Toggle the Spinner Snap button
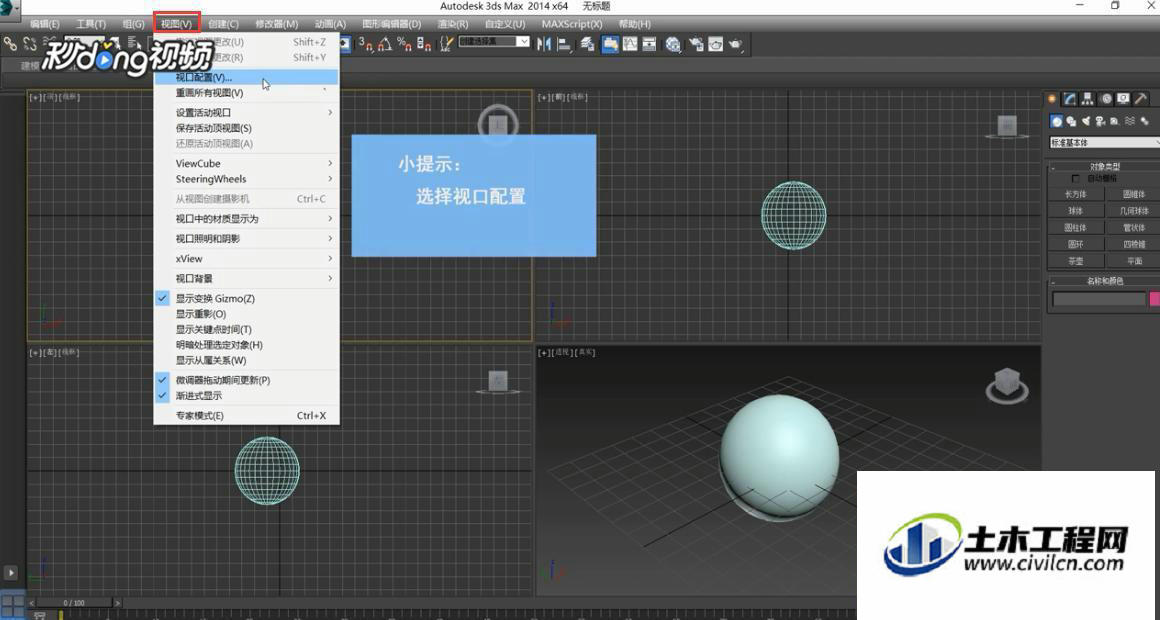The image size is (1160, 620). point(424,44)
